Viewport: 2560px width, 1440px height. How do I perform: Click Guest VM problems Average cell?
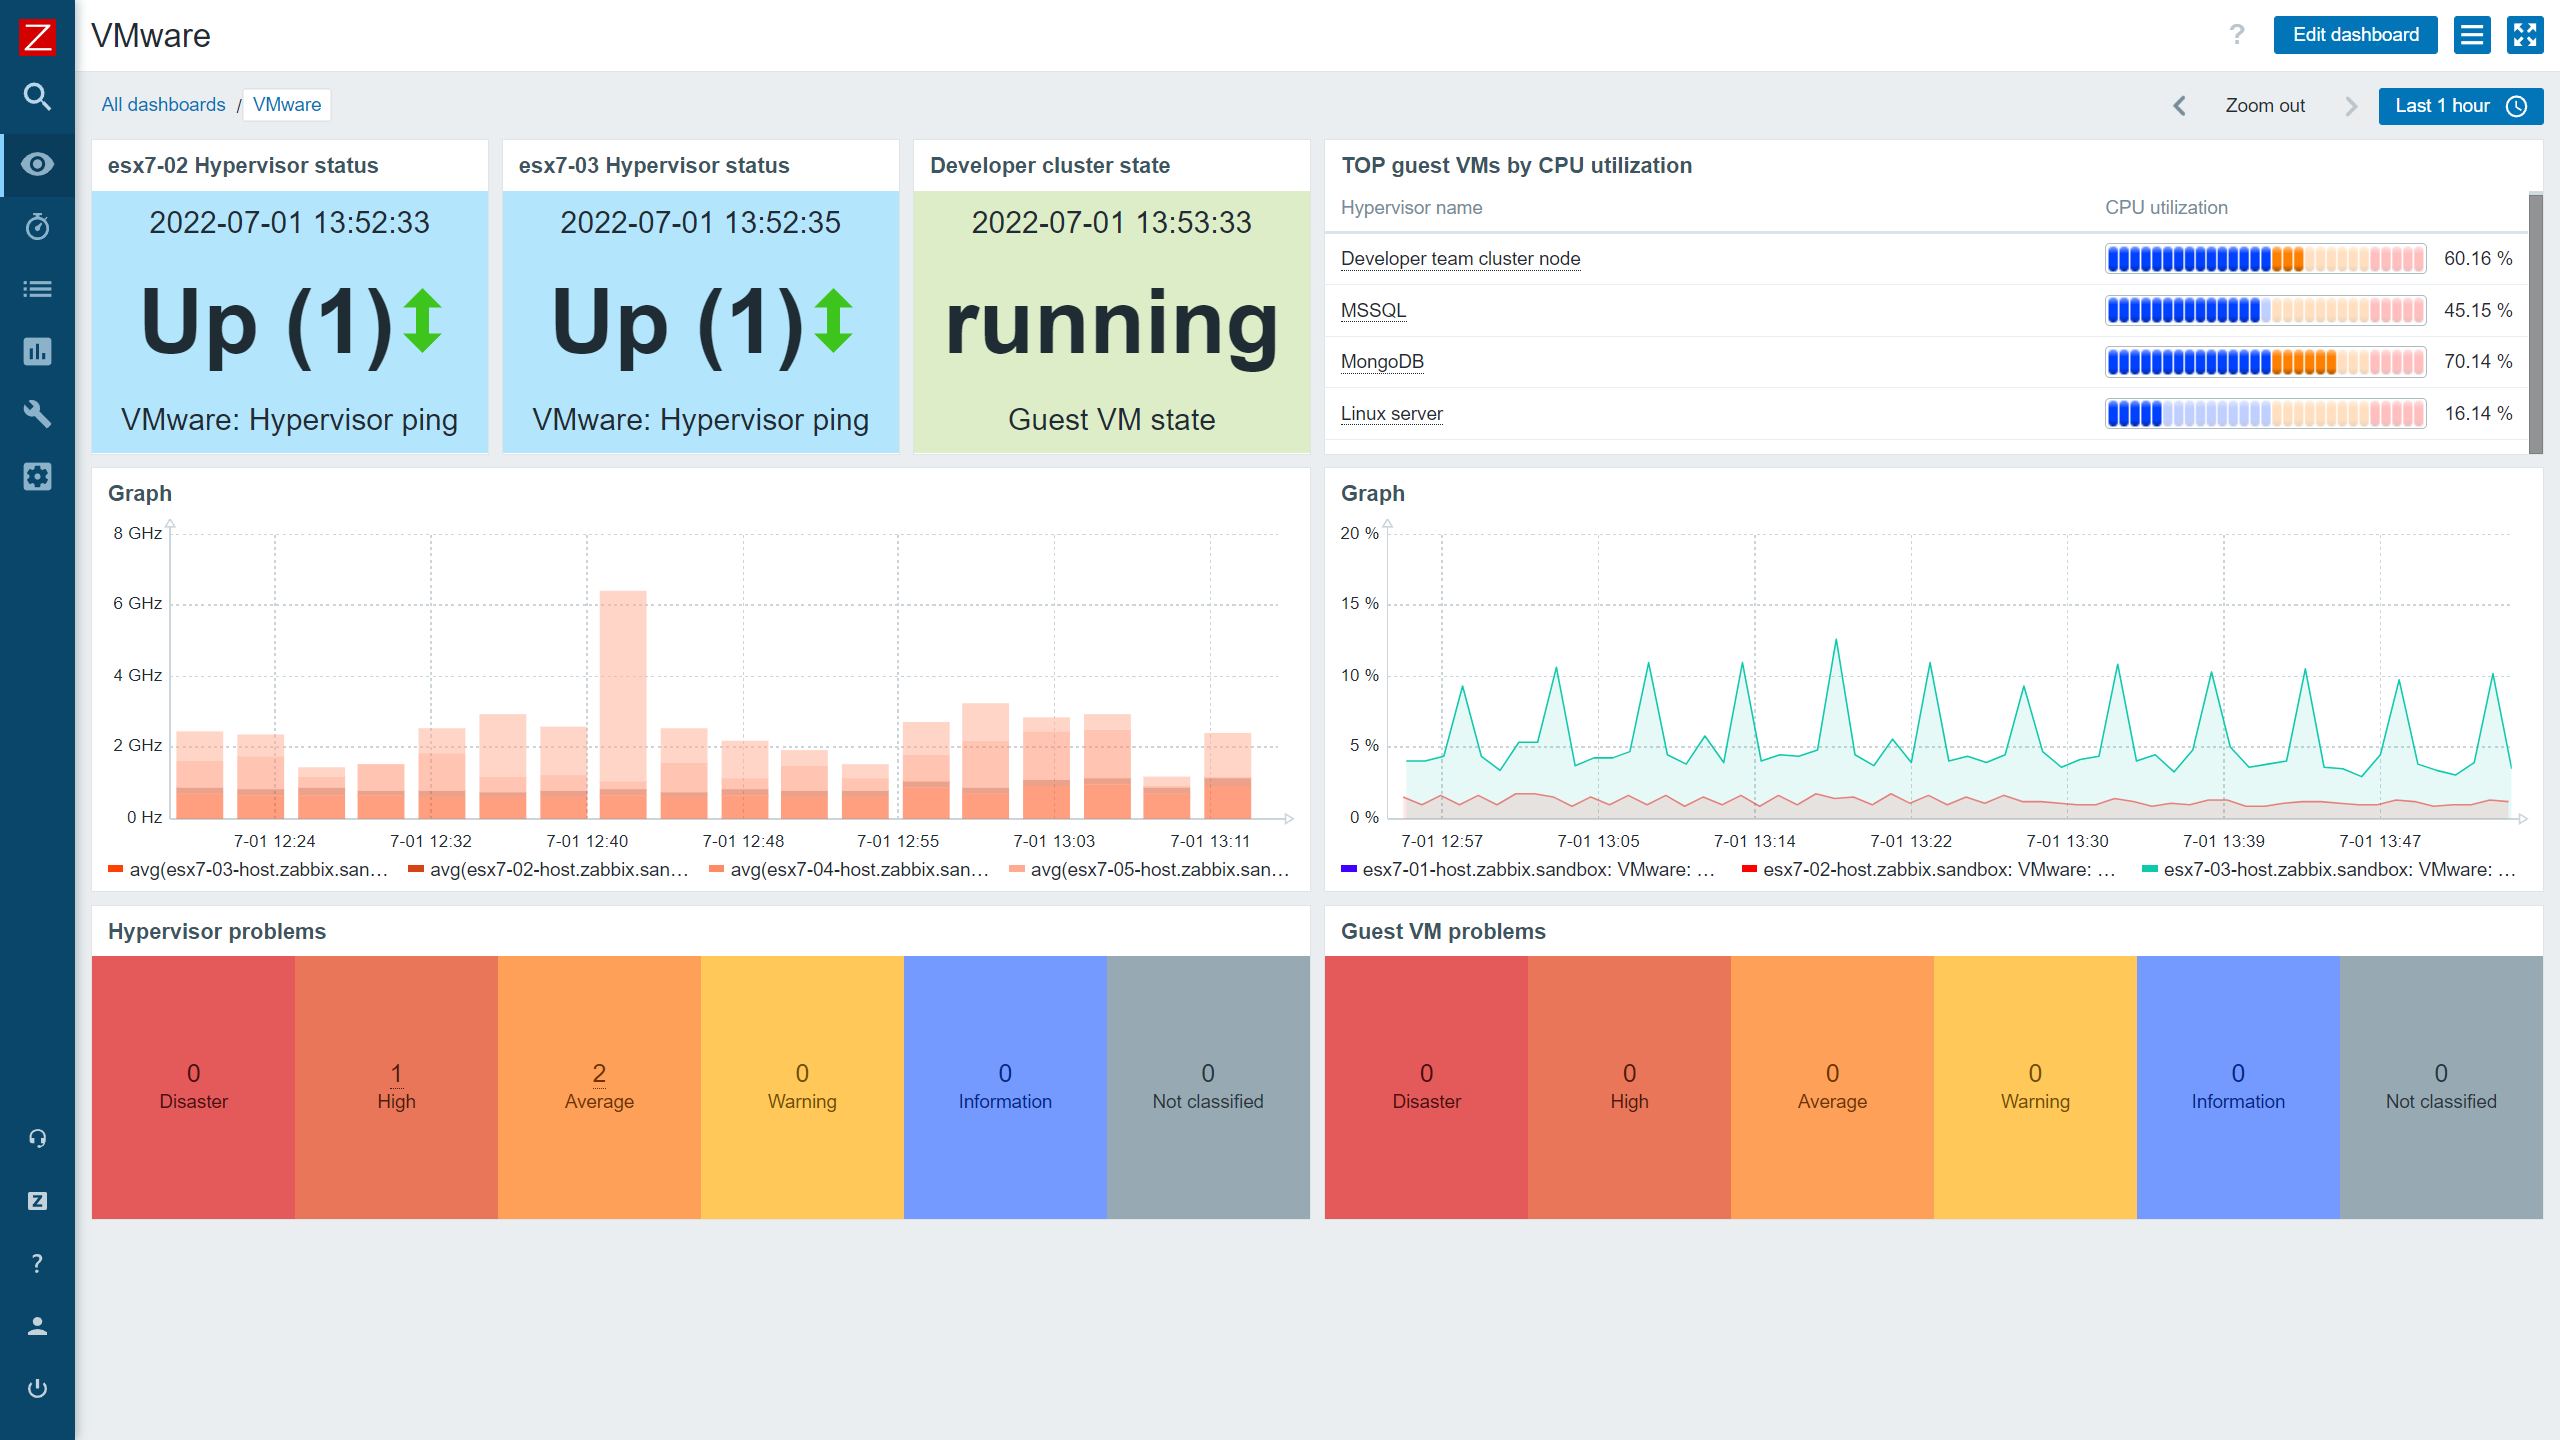1832,1087
